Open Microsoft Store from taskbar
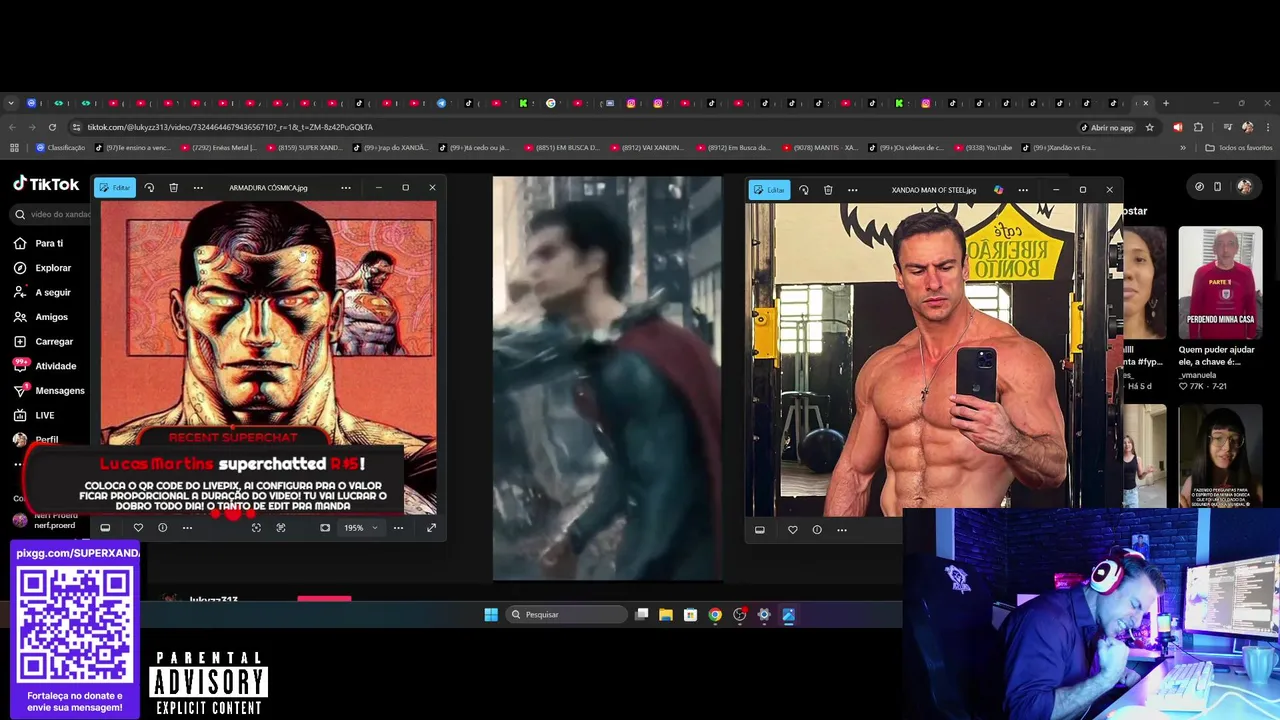The width and height of the screenshot is (1280, 720). point(690,615)
